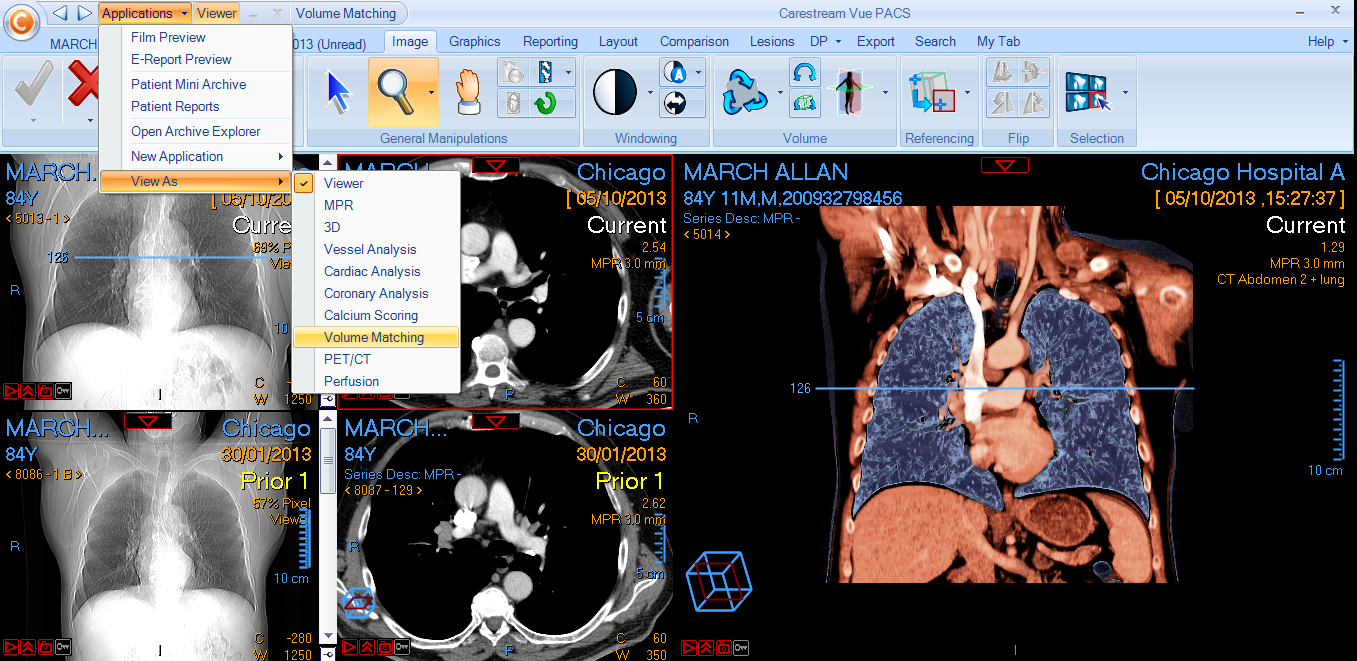
Task: Expand the magnifier tool dropdown arrow
Action: click(432, 93)
